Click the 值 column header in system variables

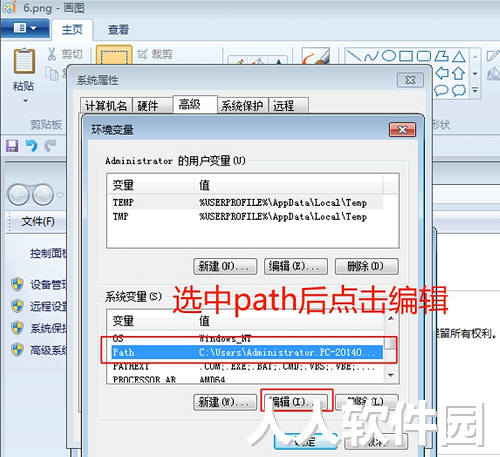[289, 321]
